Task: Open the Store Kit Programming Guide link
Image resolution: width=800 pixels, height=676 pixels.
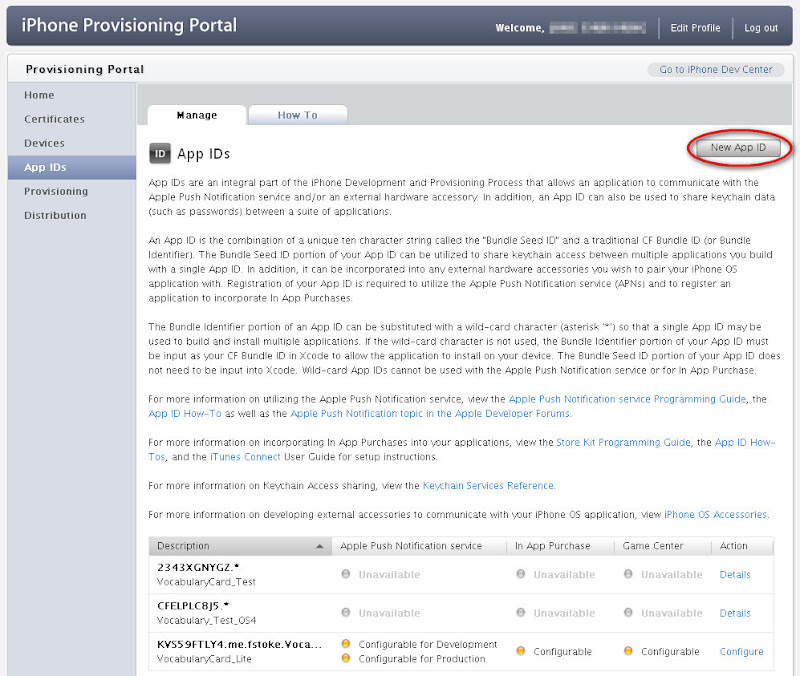Action: (x=623, y=442)
